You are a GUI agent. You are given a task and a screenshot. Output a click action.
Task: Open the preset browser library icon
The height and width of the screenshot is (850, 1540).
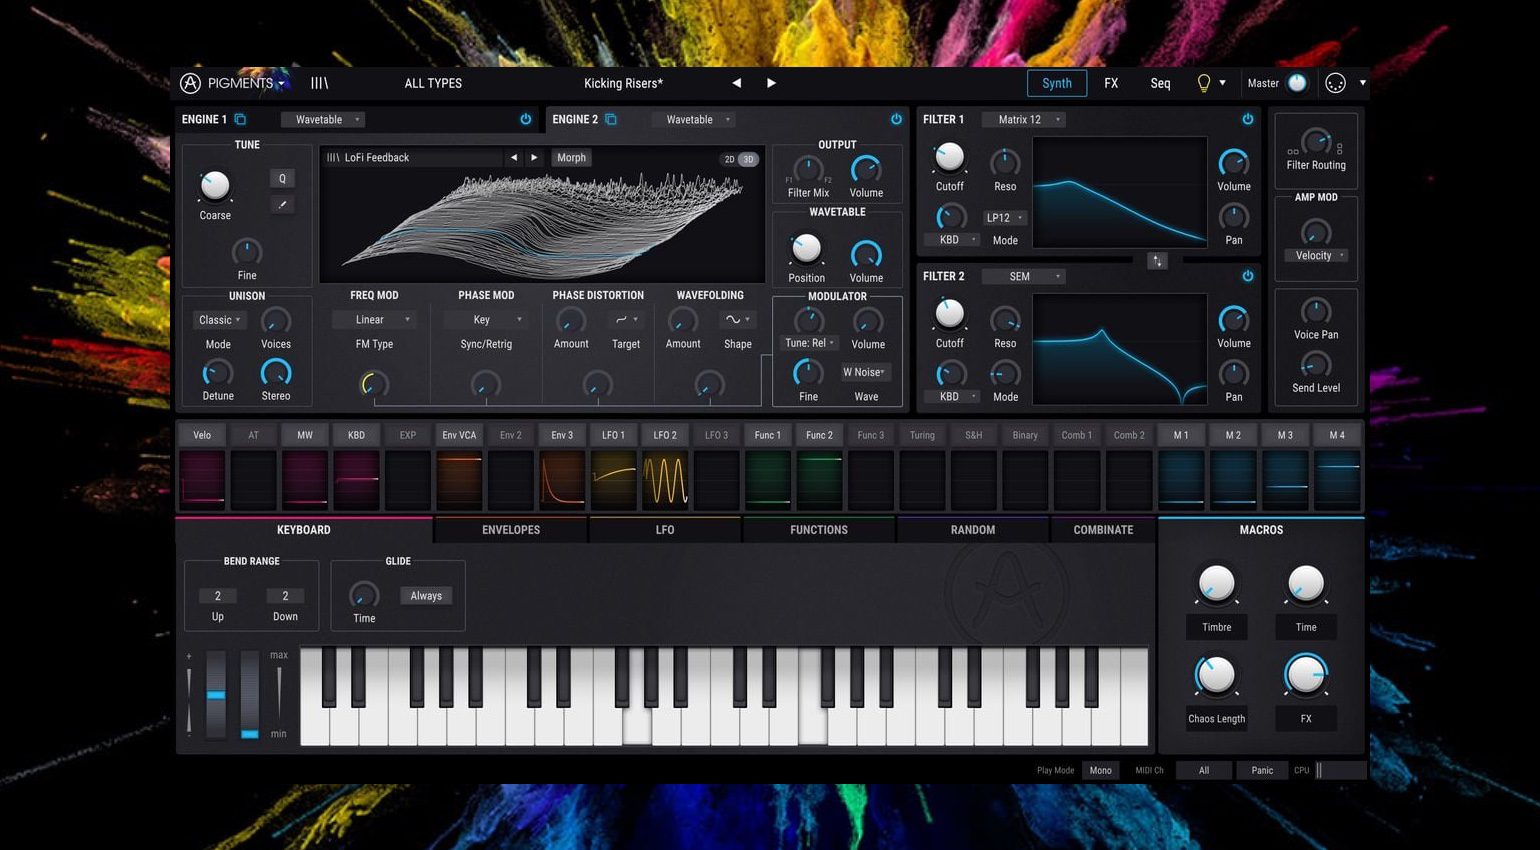(319, 83)
